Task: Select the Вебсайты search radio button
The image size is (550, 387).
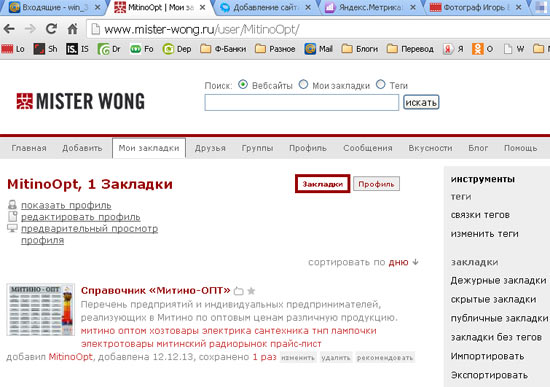Action: (x=243, y=85)
